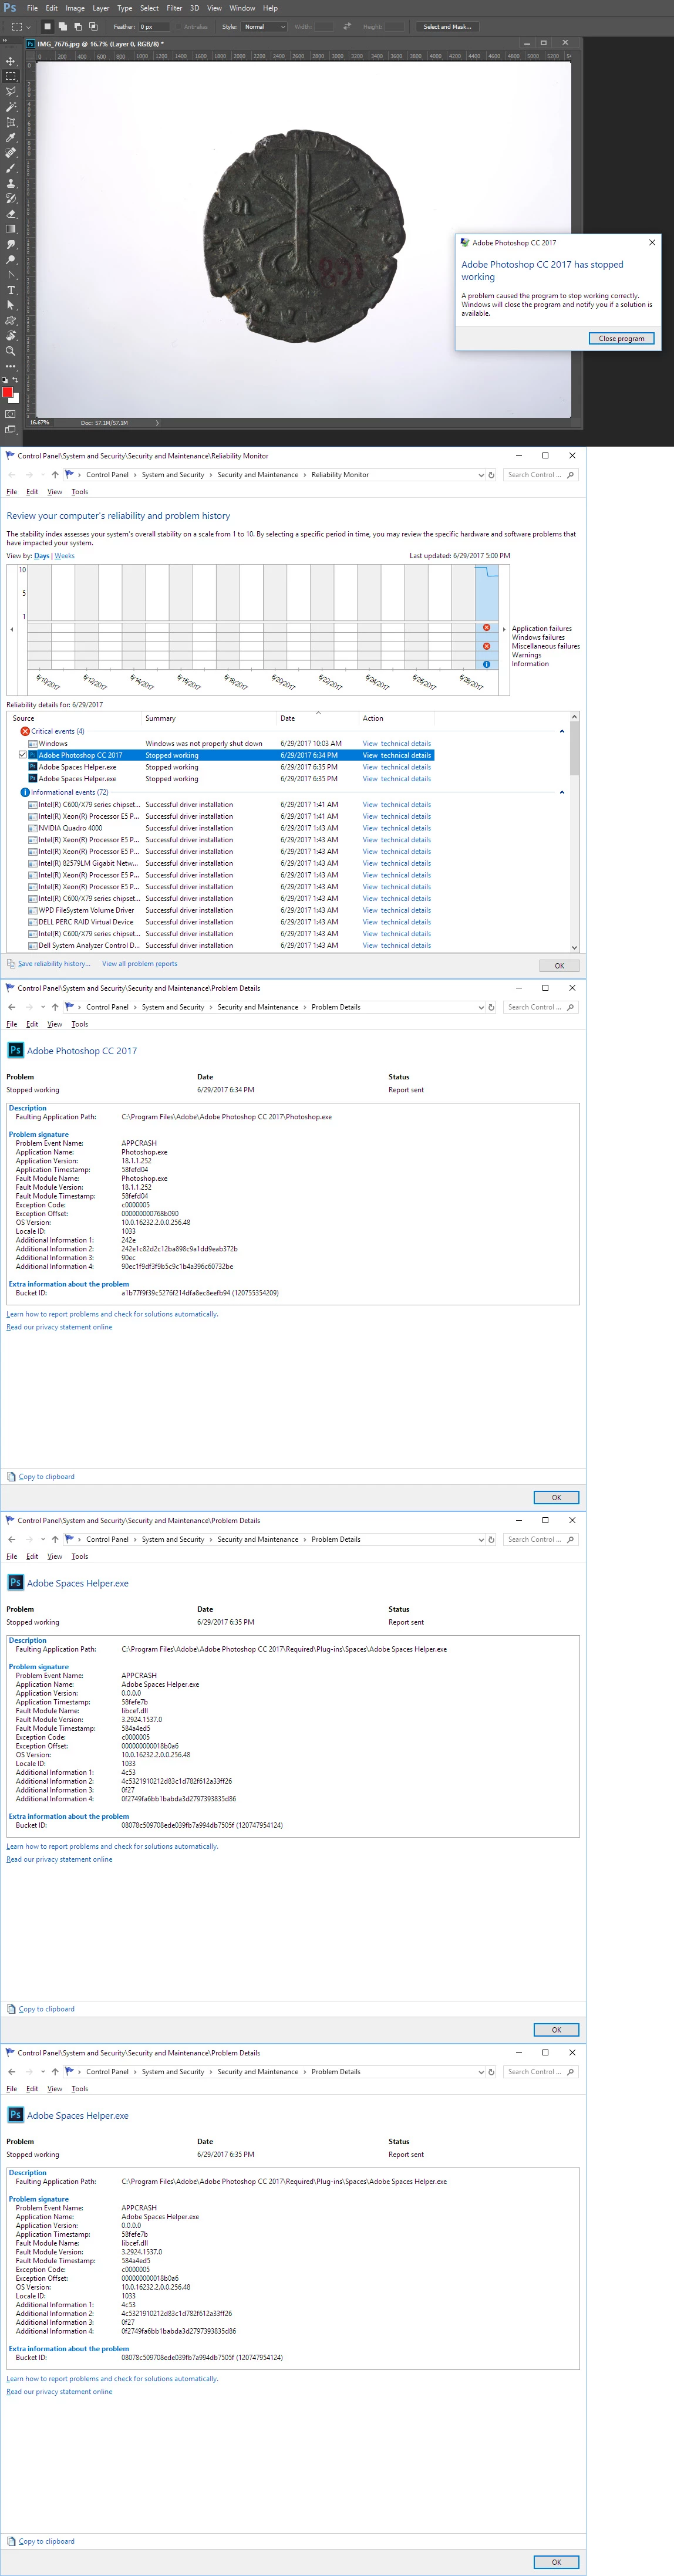Select the Rectangular Marquee tool
The height and width of the screenshot is (2576, 674).
point(11,76)
